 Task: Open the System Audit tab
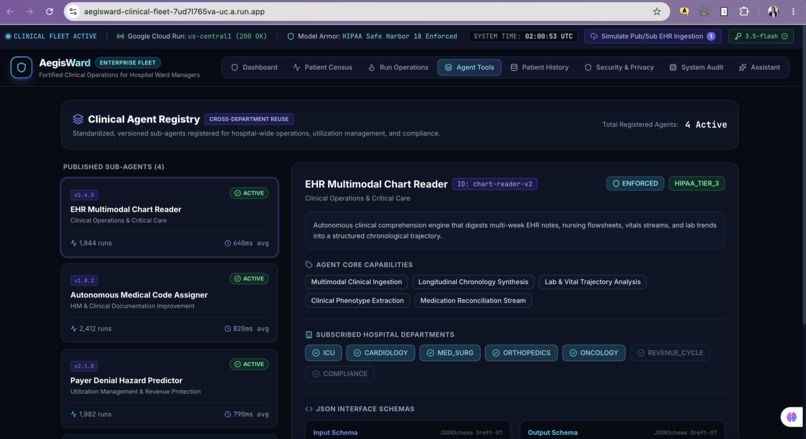tap(696, 67)
